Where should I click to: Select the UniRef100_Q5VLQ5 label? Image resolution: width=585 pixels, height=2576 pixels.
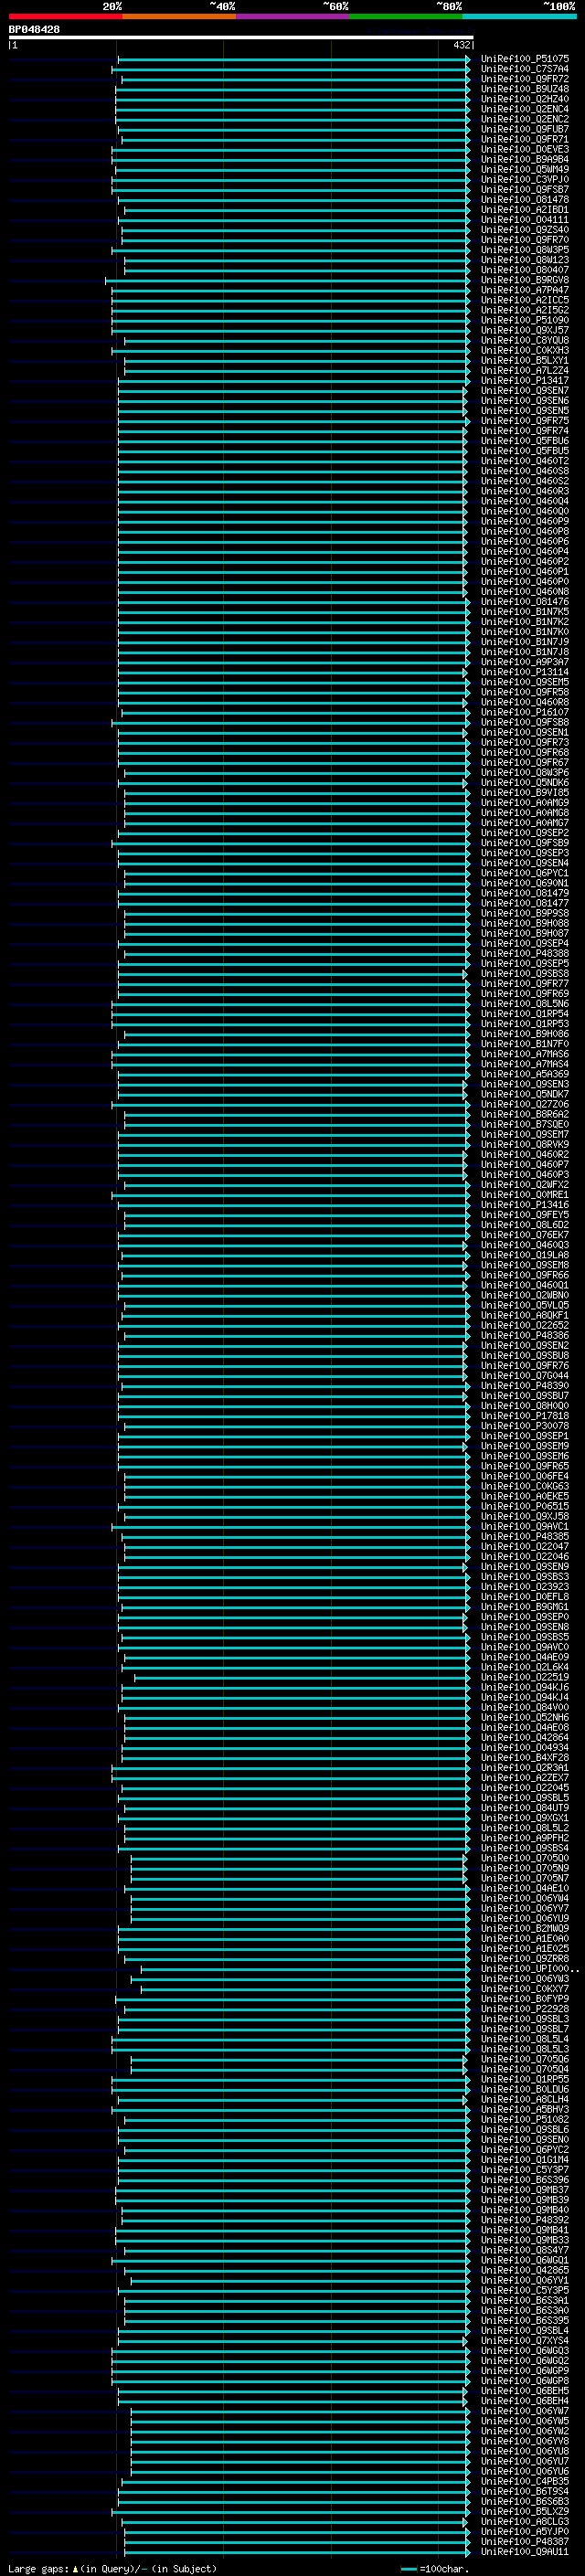[x=525, y=1305]
